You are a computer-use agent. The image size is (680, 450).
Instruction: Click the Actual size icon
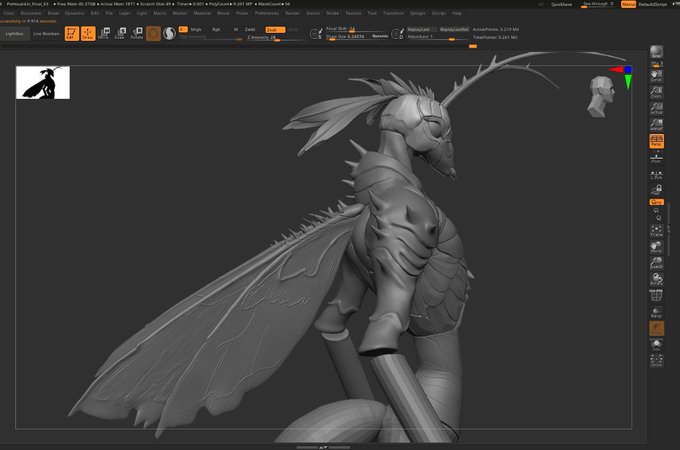(x=656, y=108)
